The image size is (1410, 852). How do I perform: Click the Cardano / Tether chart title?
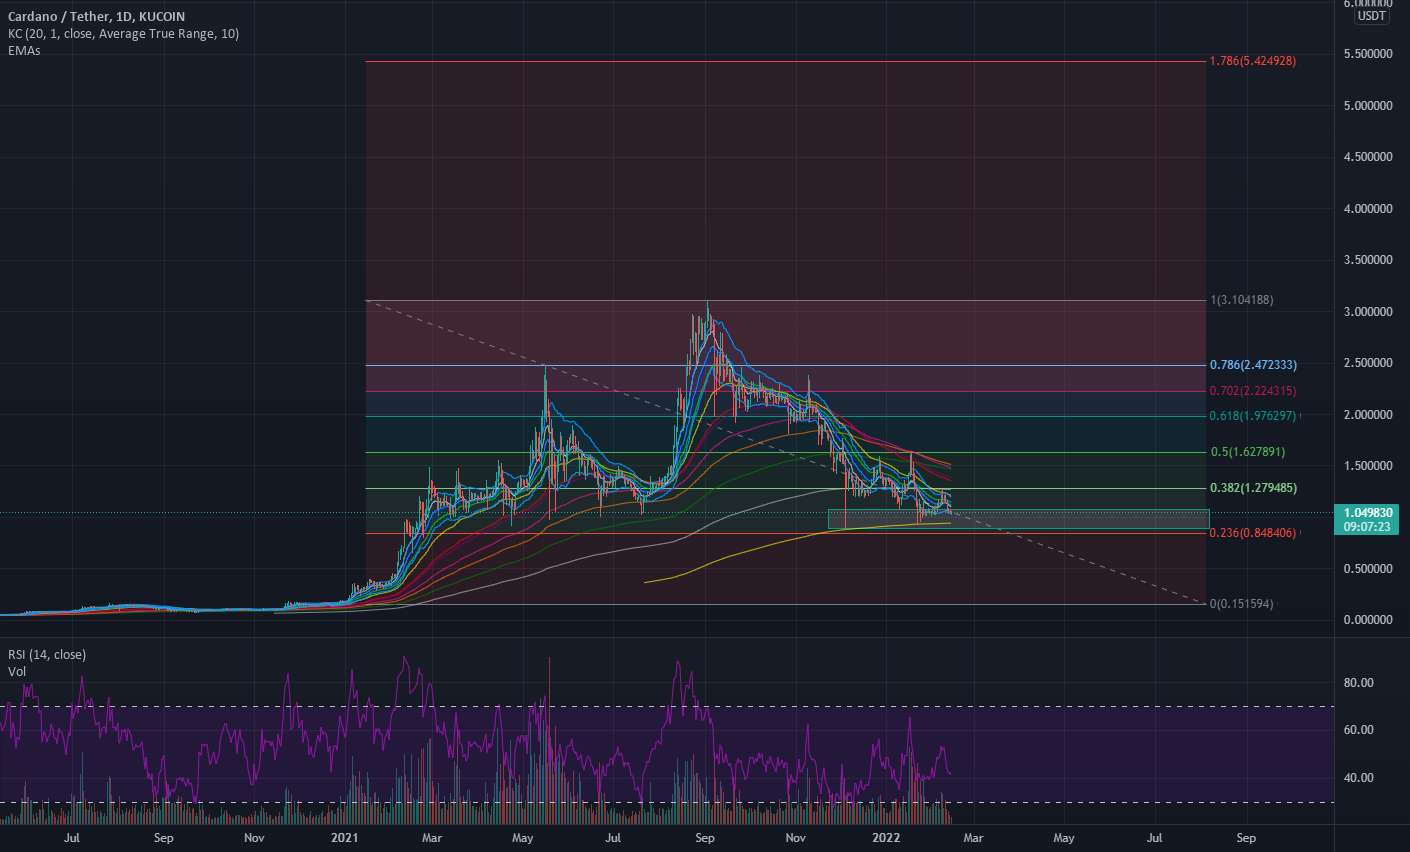96,17
